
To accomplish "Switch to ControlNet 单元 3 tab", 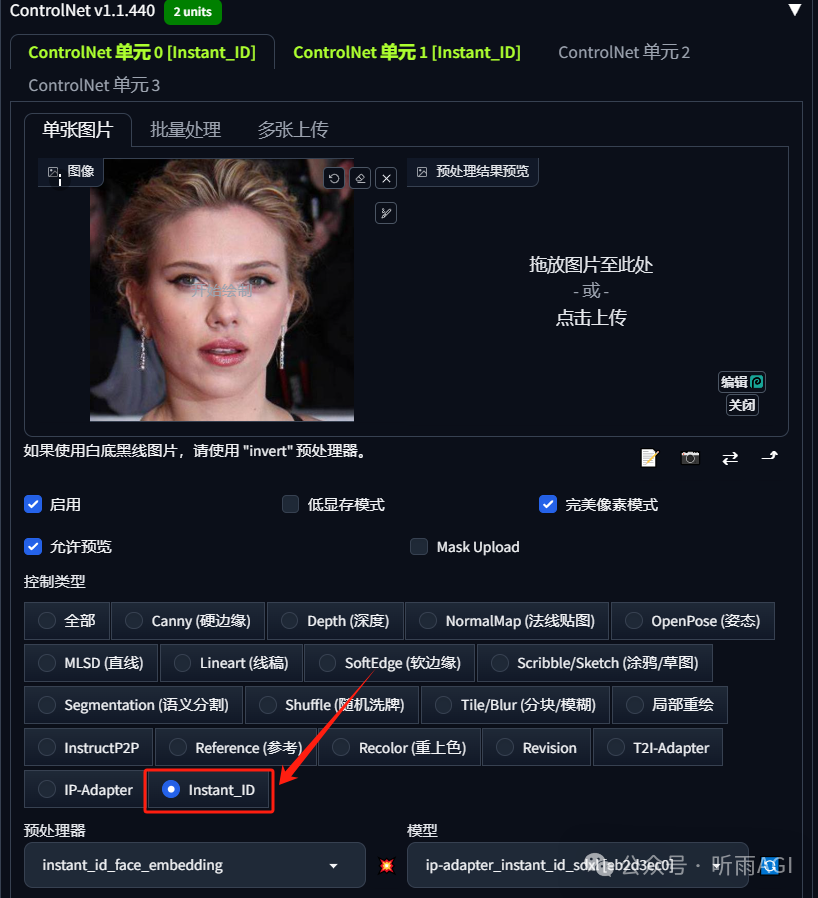I will [x=94, y=85].
